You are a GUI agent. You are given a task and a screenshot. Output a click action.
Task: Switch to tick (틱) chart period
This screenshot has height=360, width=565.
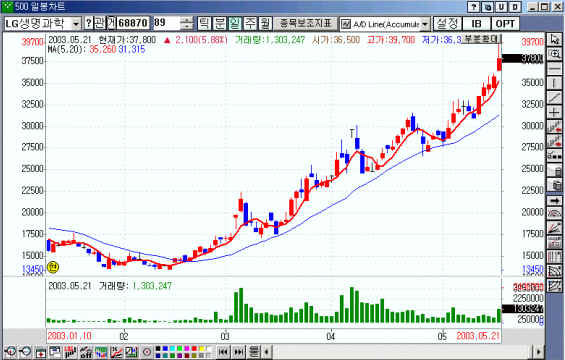[x=204, y=23]
